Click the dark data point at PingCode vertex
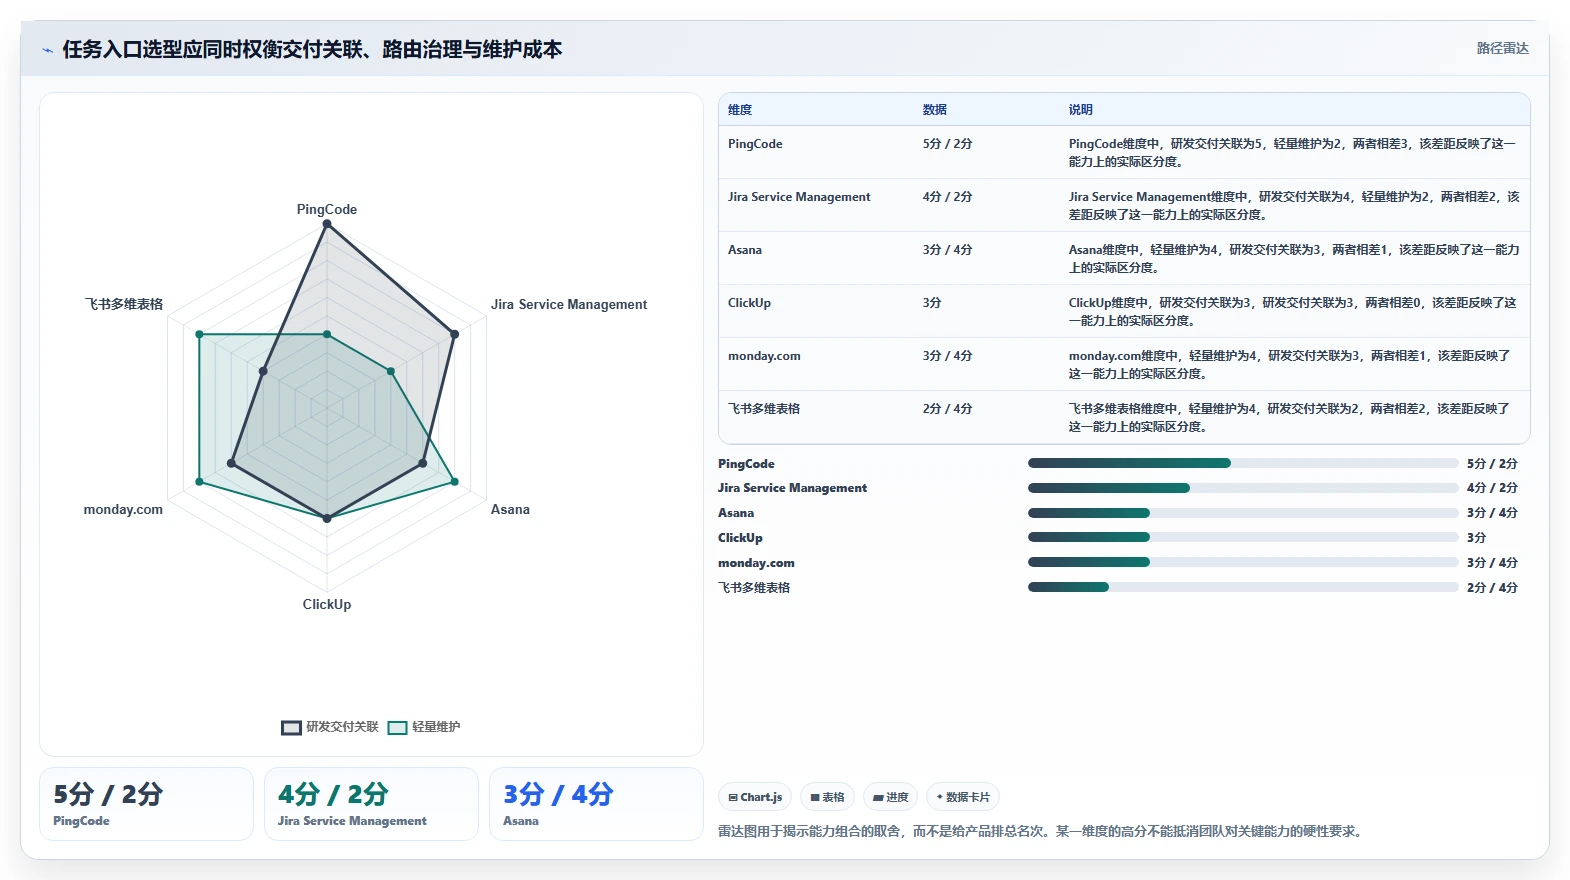Screen dimensions: 1570x880 tap(327, 224)
